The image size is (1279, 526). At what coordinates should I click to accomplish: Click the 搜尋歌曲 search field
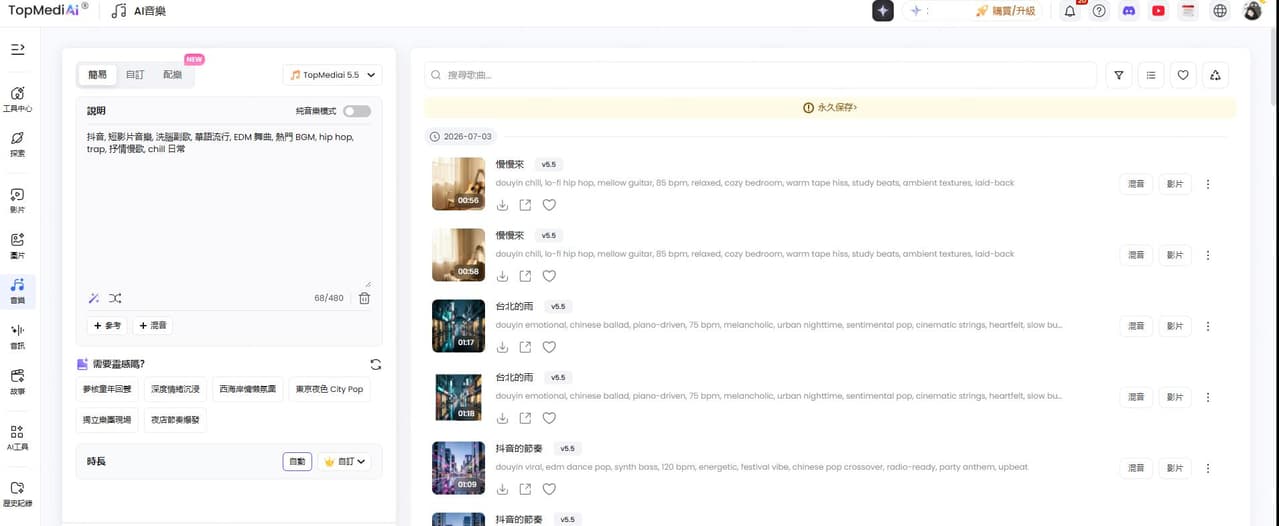tap(760, 75)
